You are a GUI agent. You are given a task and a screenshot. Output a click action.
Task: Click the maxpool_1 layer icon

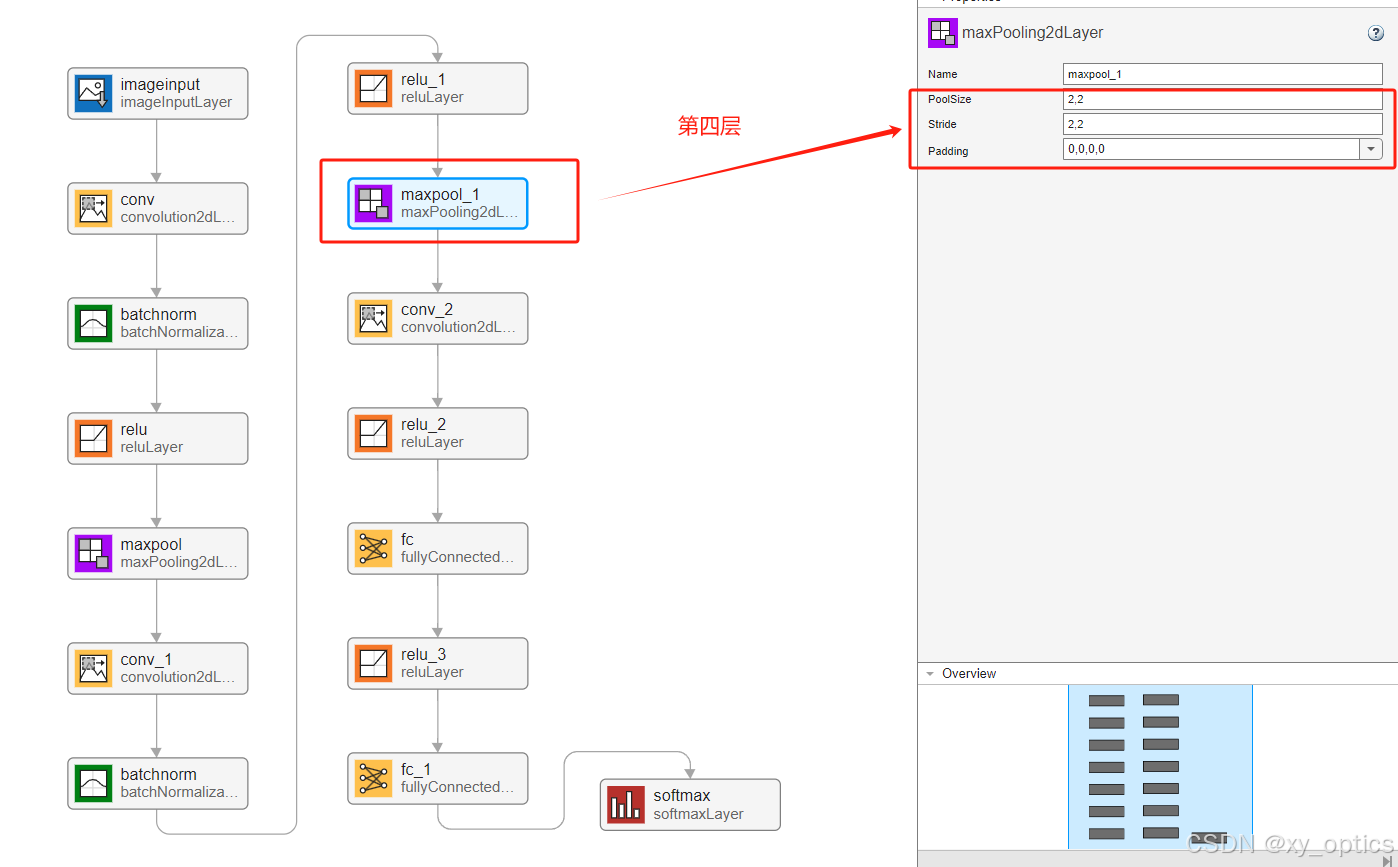[373, 203]
